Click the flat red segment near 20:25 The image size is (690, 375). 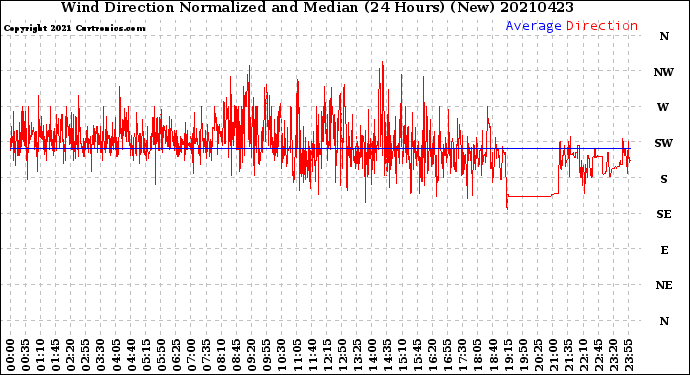pyautogui.click(x=530, y=196)
